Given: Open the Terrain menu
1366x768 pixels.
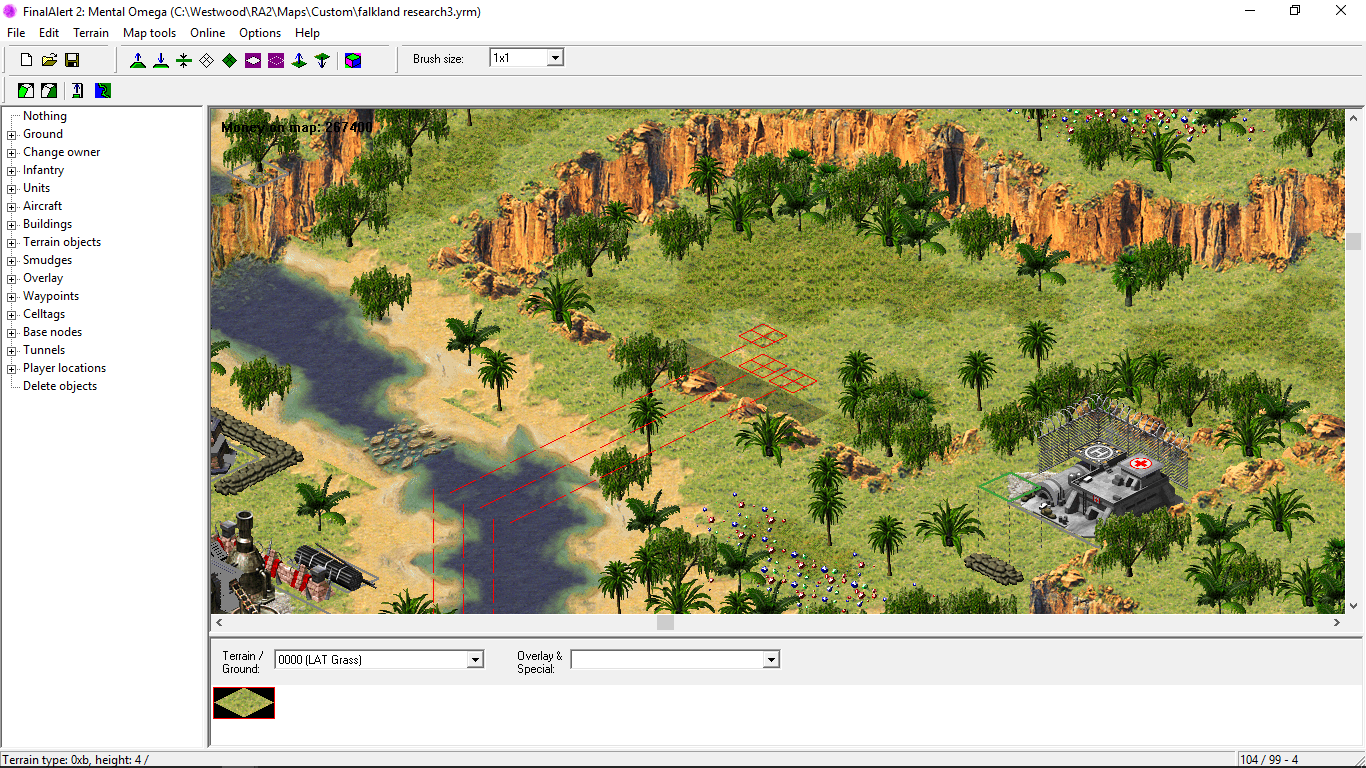Looking at the screenshot, I should [91, 33].
